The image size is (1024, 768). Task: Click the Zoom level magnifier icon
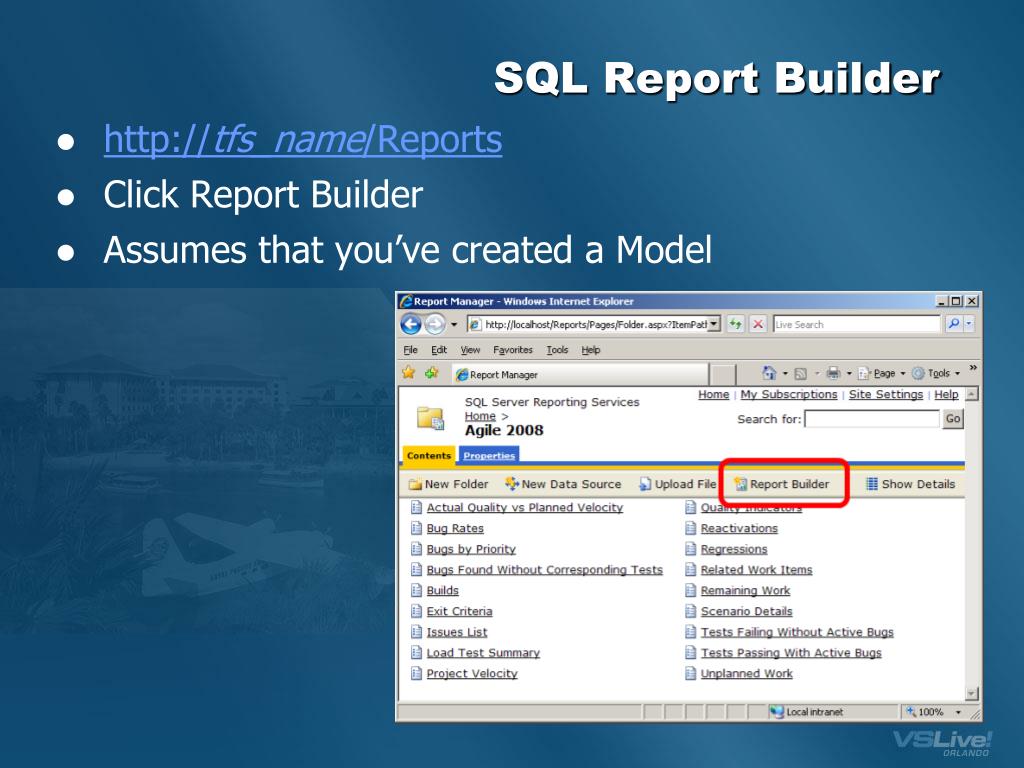coord(911,711)
